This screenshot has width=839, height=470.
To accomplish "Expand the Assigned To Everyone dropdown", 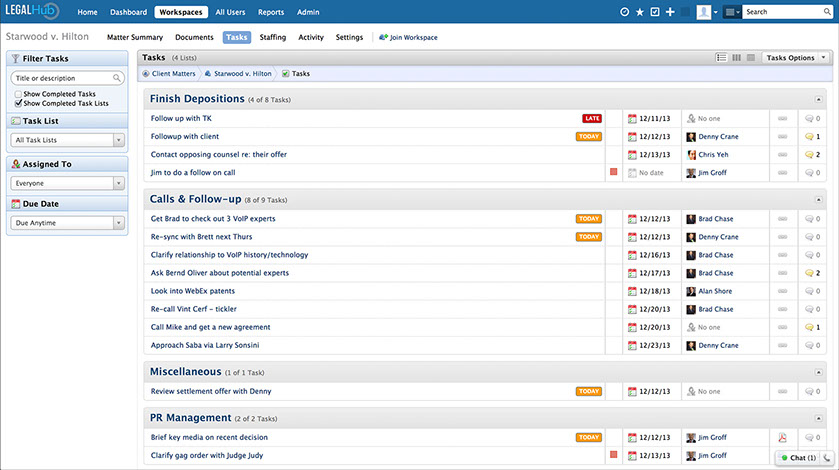I will coord(68,183).
